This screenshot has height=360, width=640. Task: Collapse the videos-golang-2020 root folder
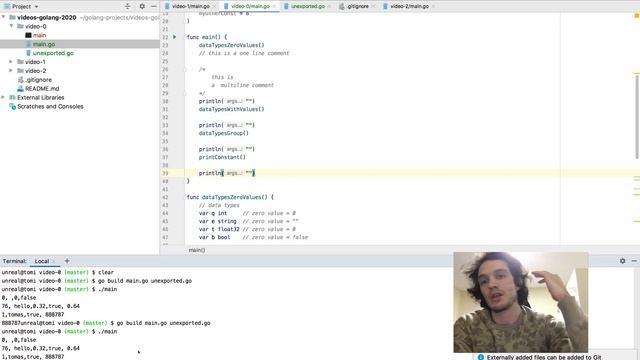tap(4, 17)
